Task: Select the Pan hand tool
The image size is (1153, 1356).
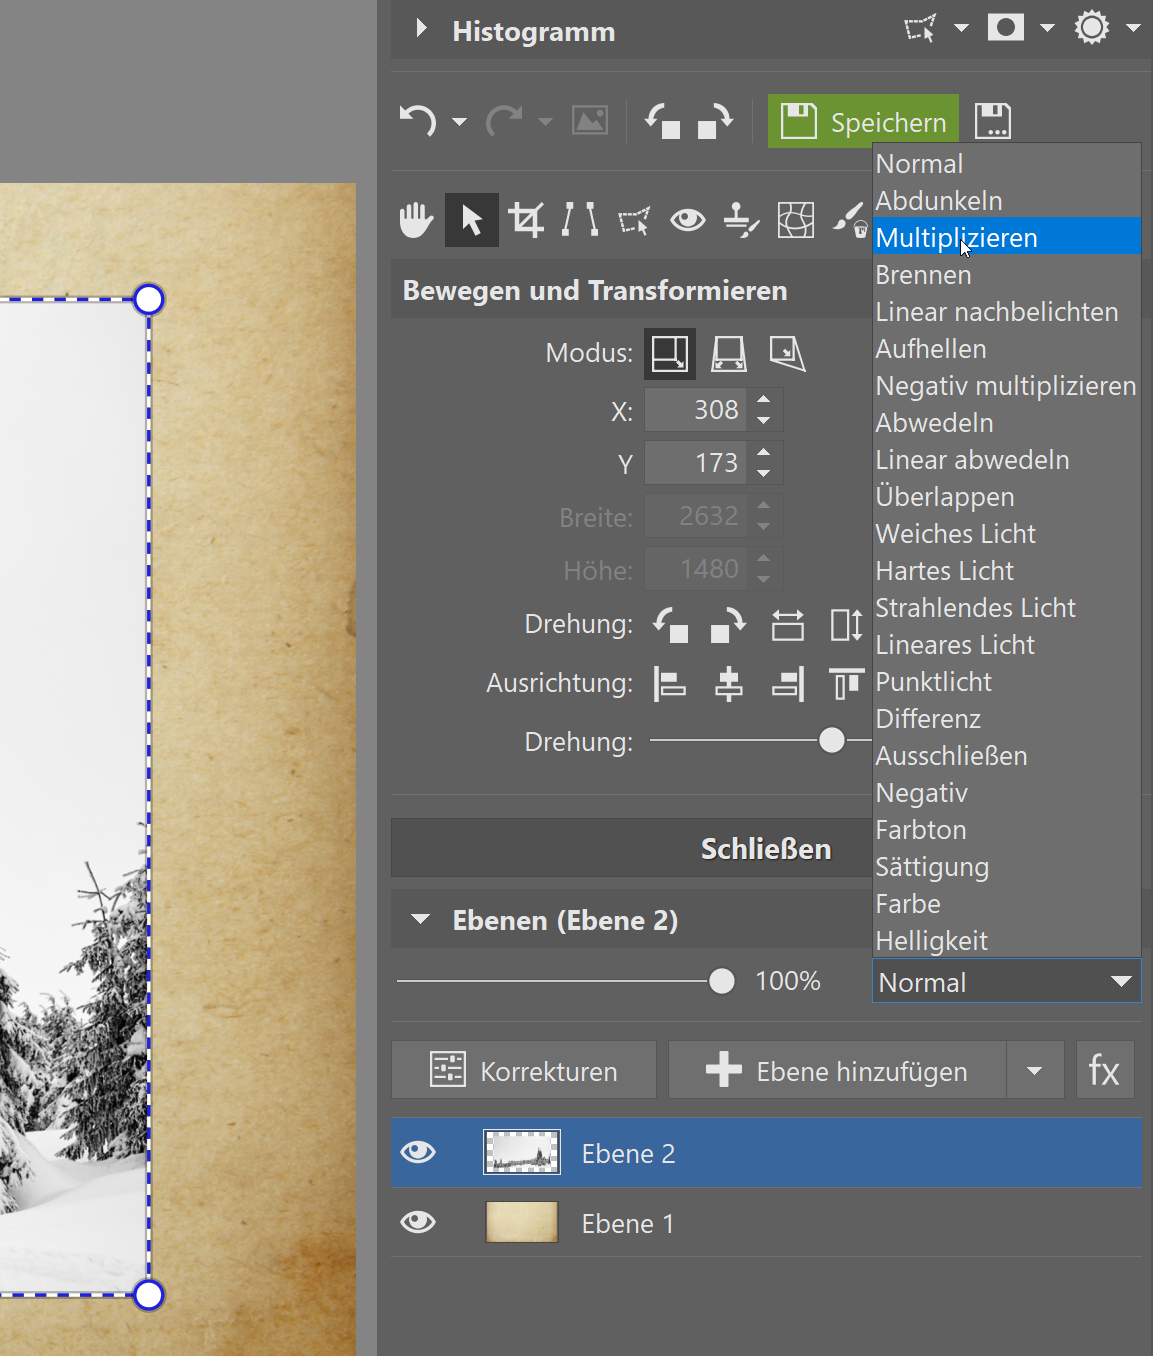Action: click(416, 220)
